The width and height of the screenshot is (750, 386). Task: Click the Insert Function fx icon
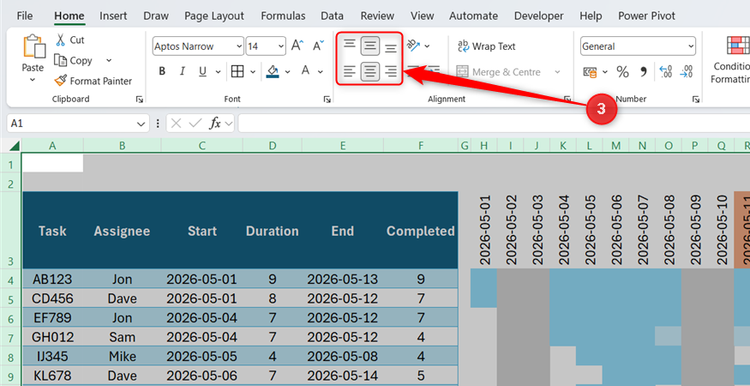[215, 123]
